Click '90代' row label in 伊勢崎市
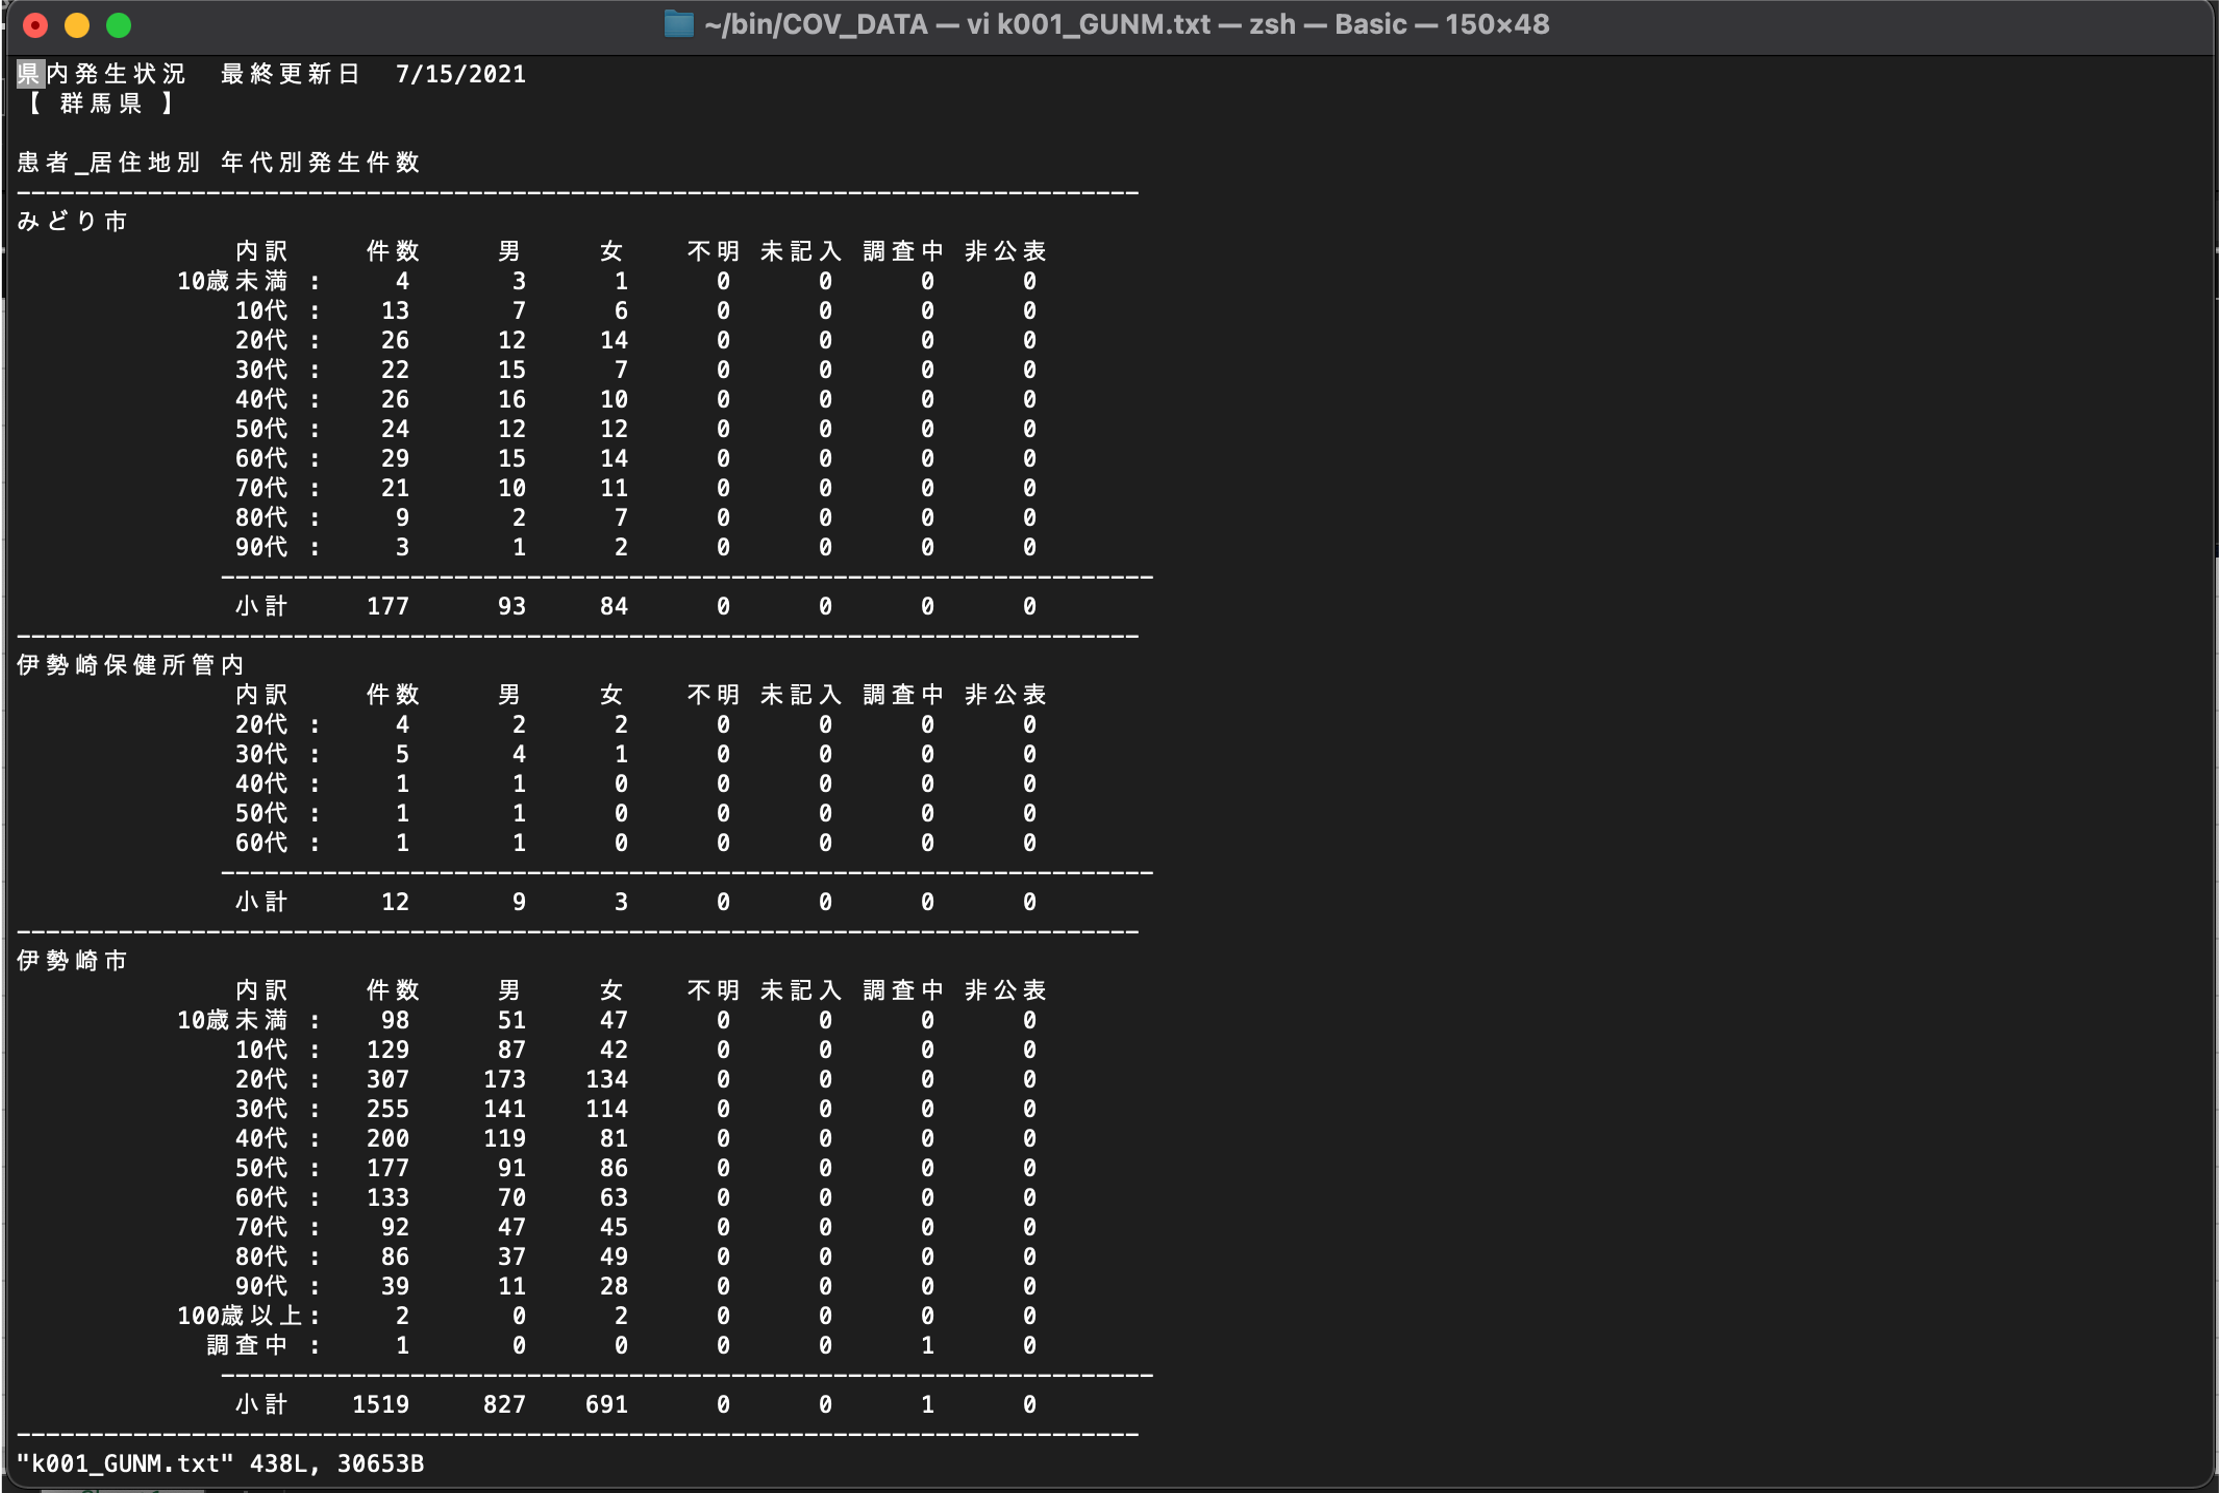The width and height of the screenshot is (2220, 1493). (x=262, y=1287)
